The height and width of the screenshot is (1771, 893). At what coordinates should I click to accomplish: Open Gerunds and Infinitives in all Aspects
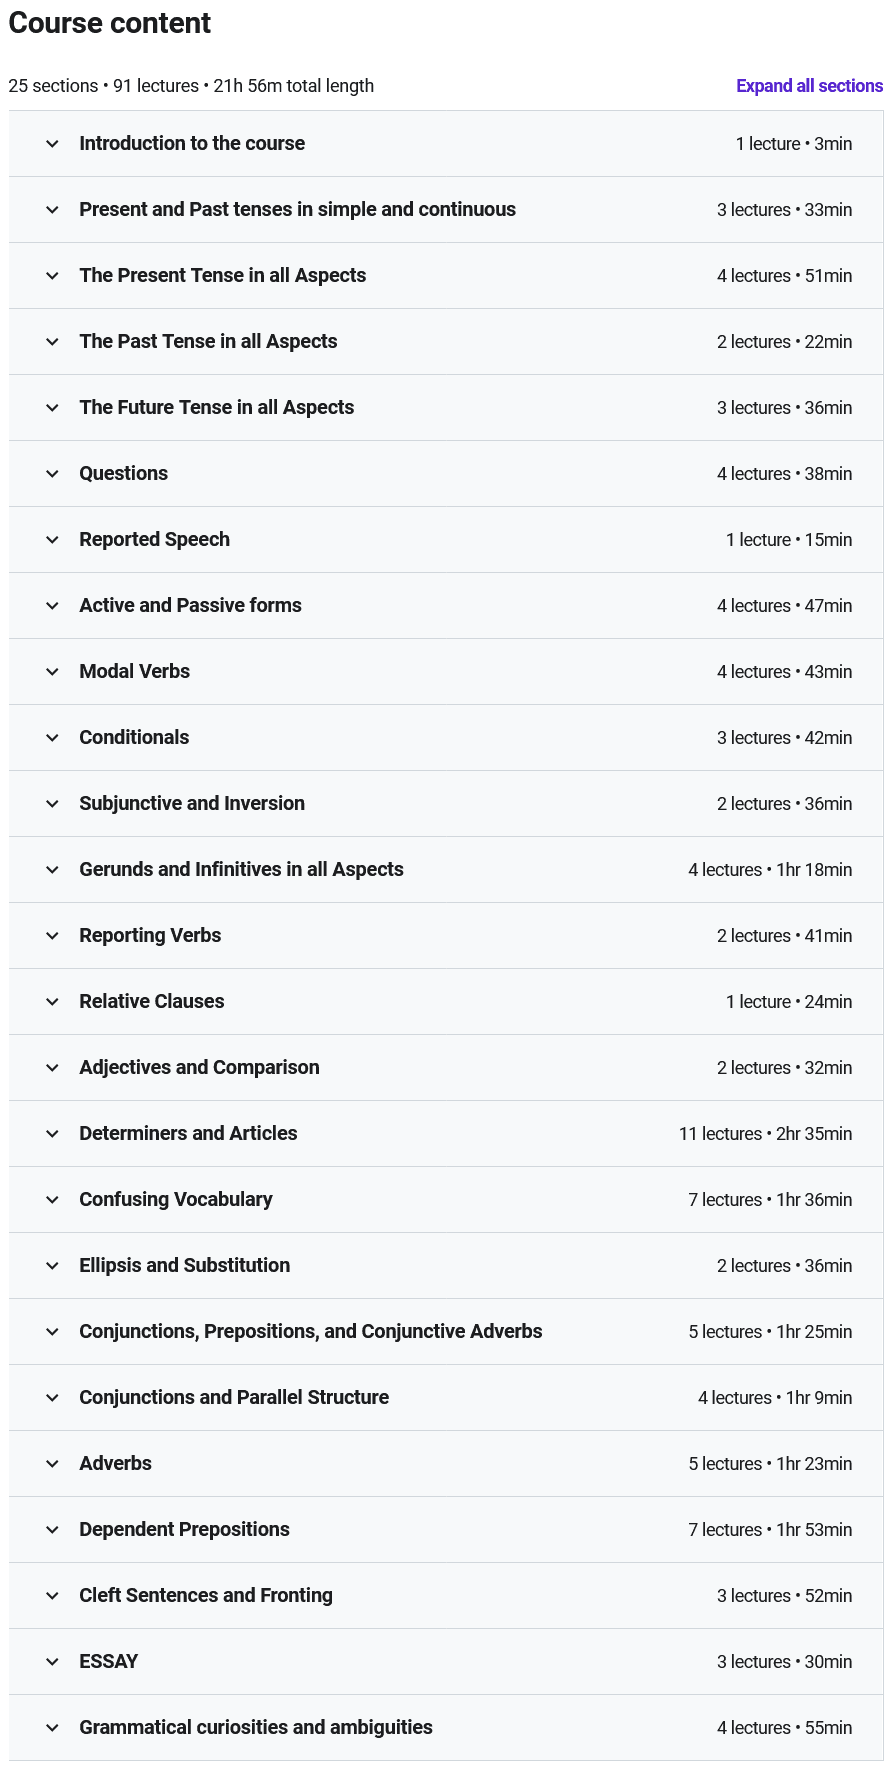tap(241, 870)
